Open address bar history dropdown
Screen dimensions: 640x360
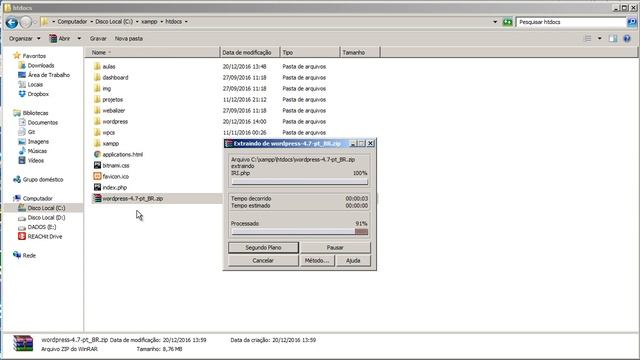pyautogui.click(x=495, y=22)
